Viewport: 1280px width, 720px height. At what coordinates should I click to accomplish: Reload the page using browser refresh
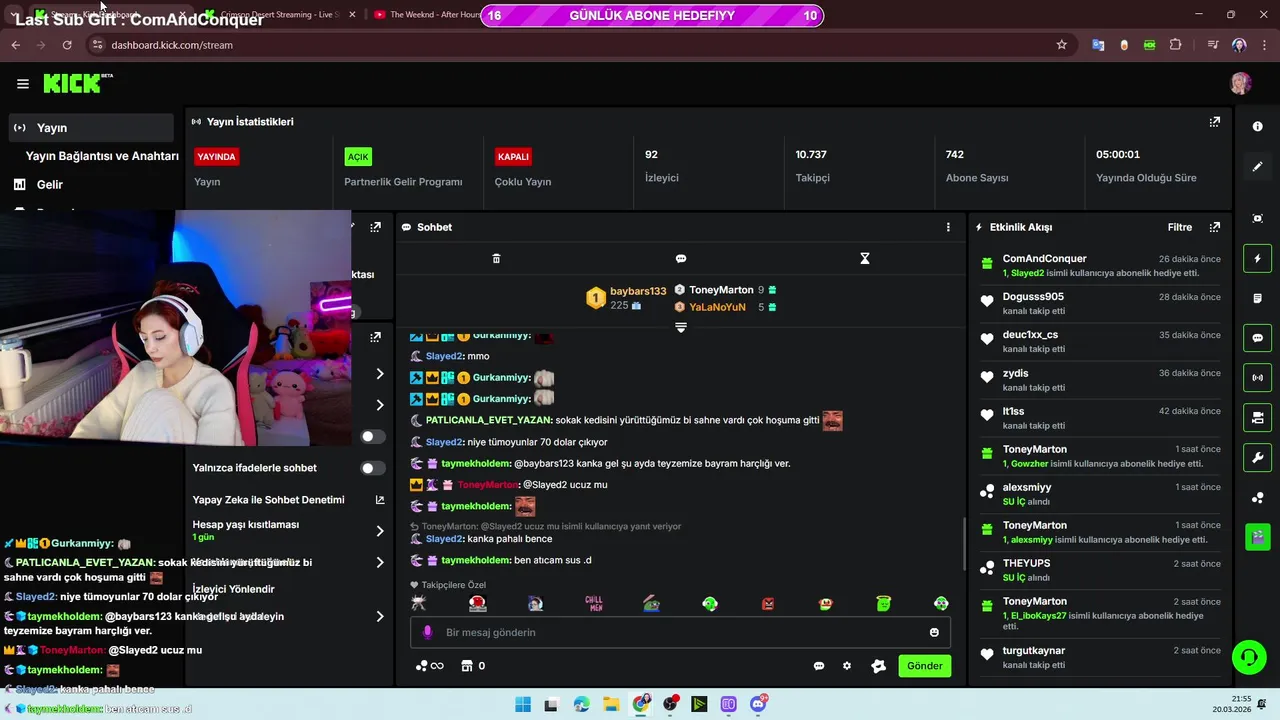tap(67, 45)
